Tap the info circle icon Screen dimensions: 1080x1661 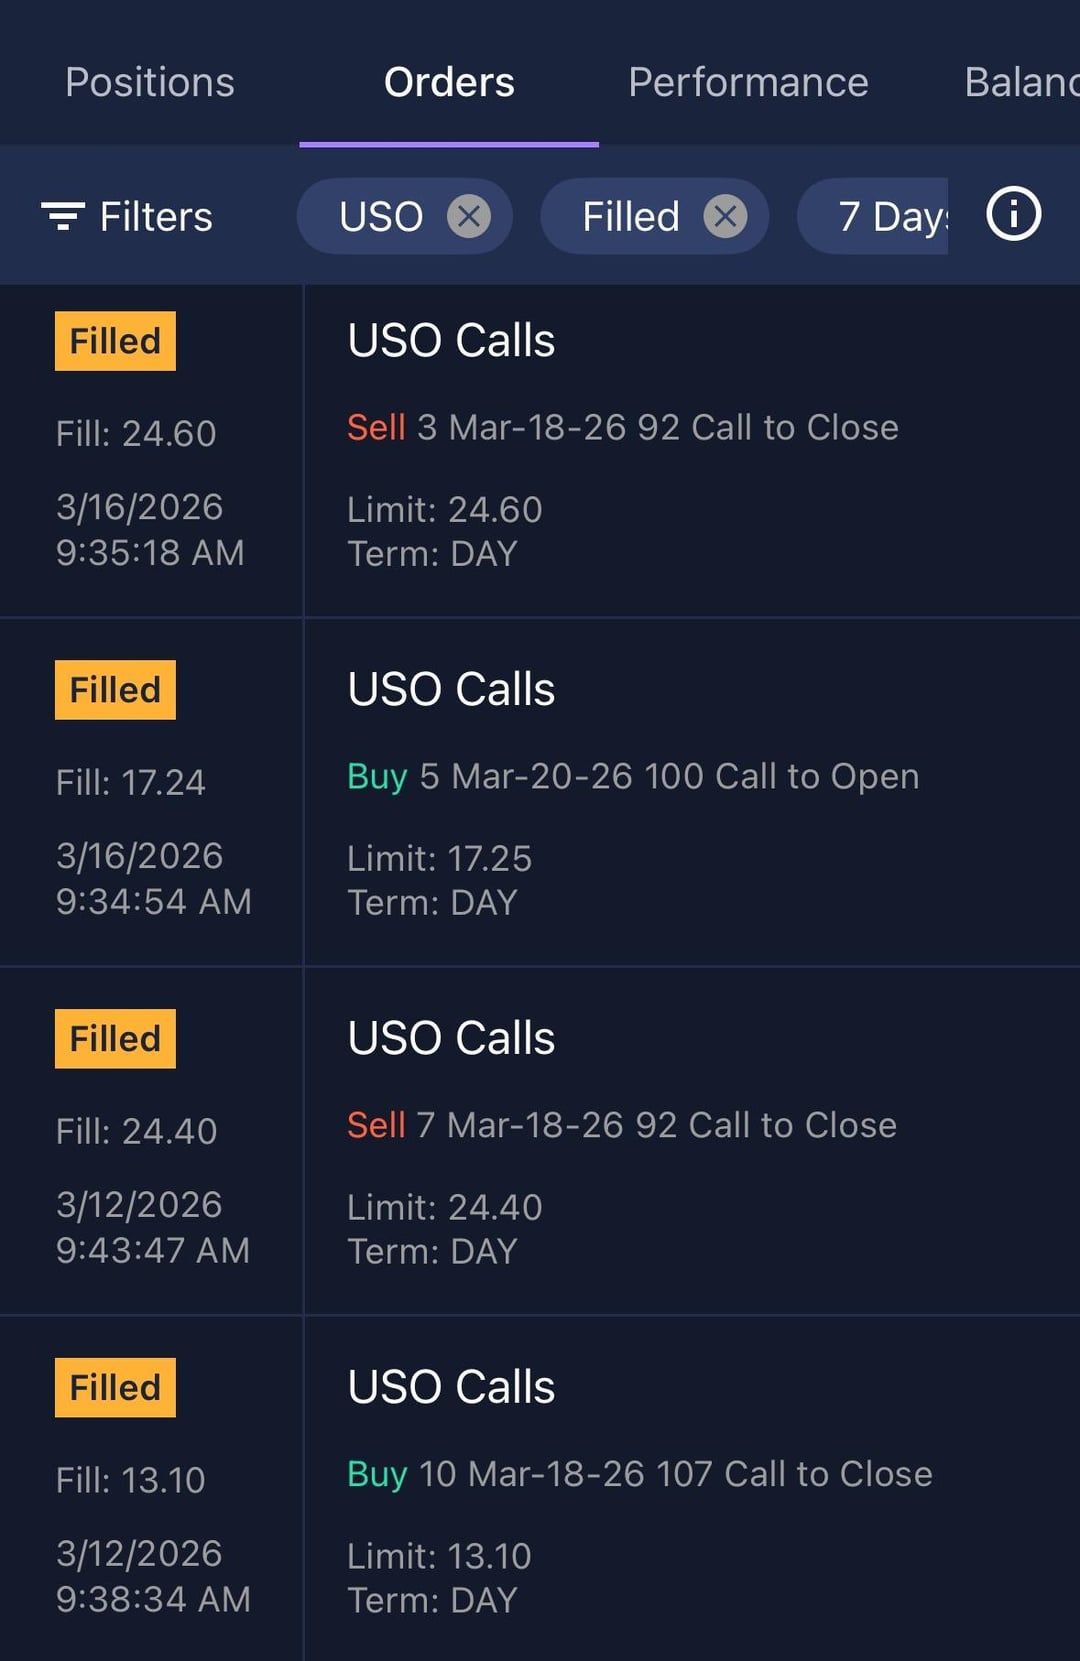[x=1013, y=215]
